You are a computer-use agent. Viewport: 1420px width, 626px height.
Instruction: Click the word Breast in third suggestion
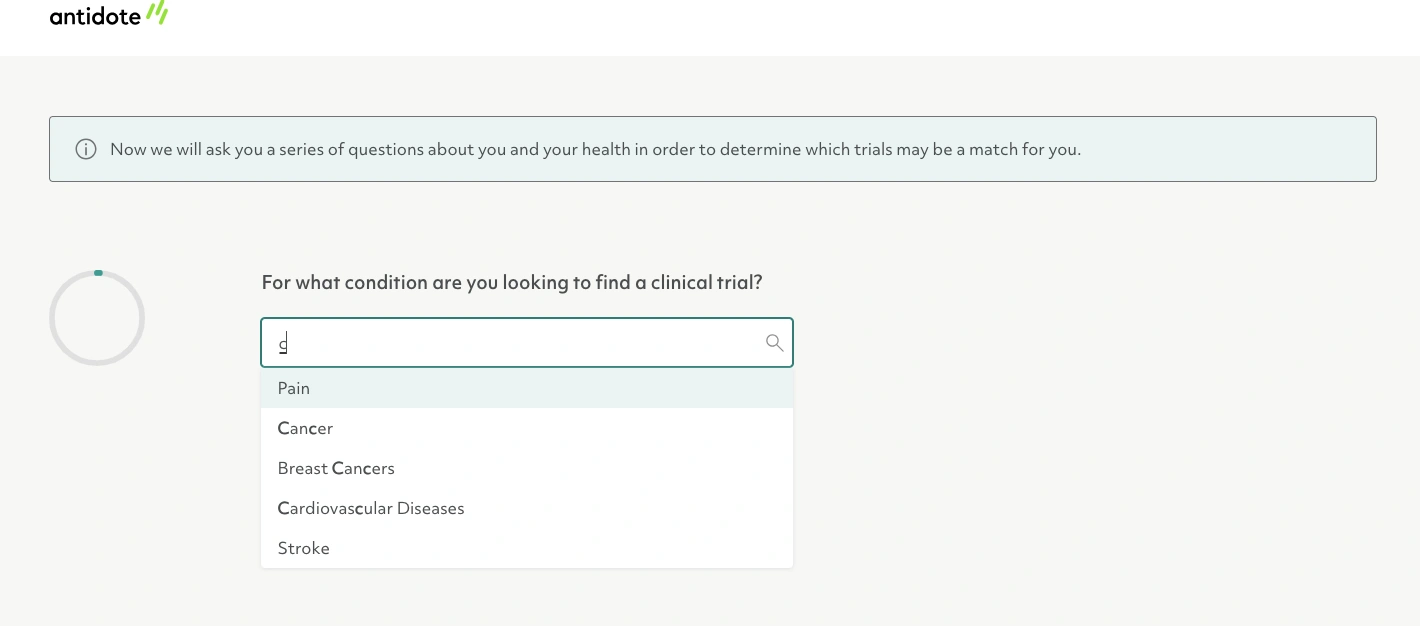coord(303,468)
